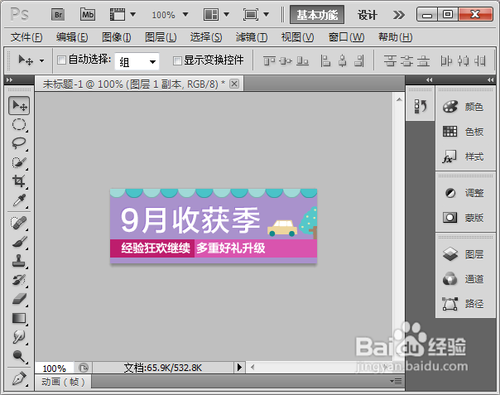500x395 pixels.
Task: Select the Clone Stamp tool
Action: click(x=19, y=261)
